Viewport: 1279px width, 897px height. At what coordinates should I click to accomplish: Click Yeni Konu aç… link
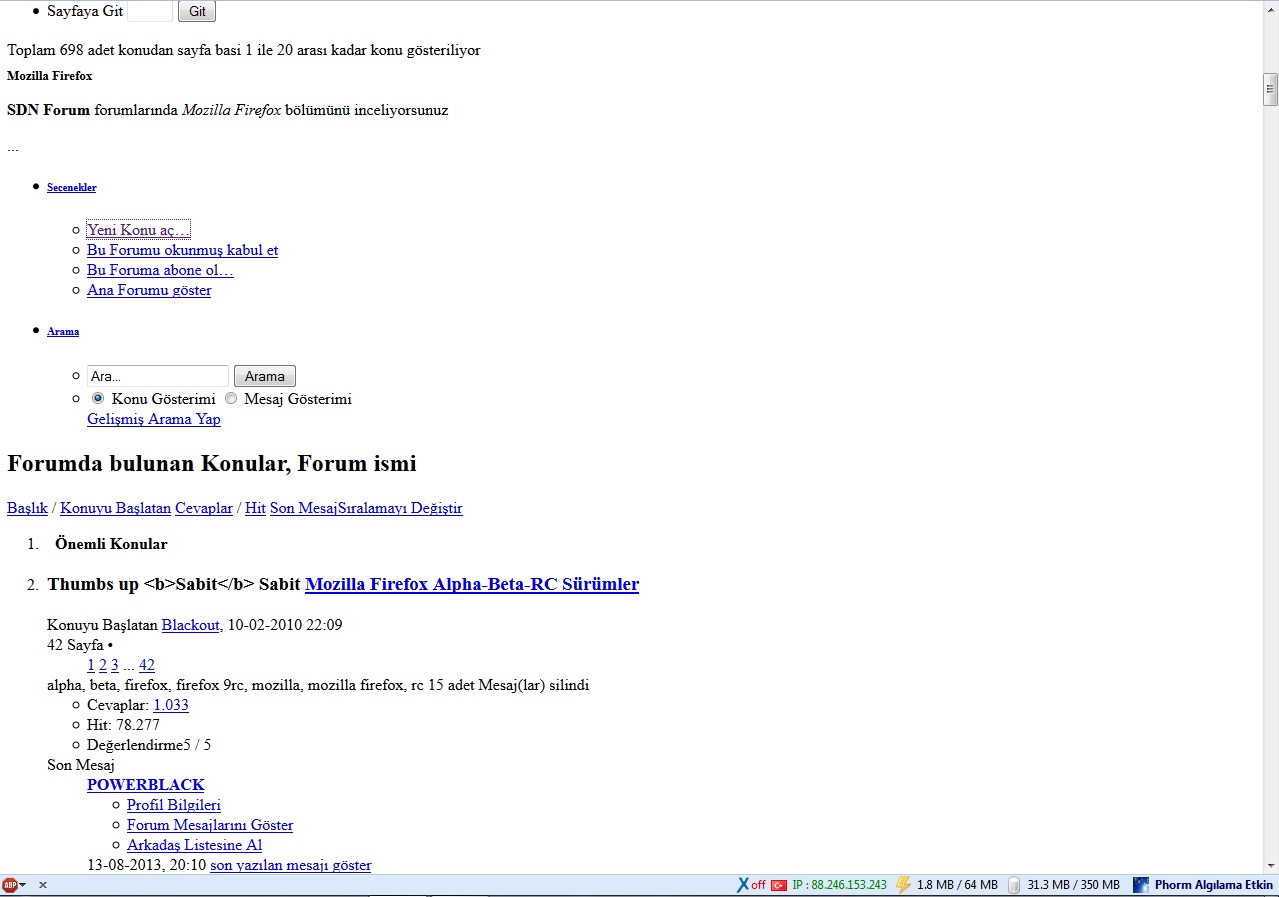138,230
